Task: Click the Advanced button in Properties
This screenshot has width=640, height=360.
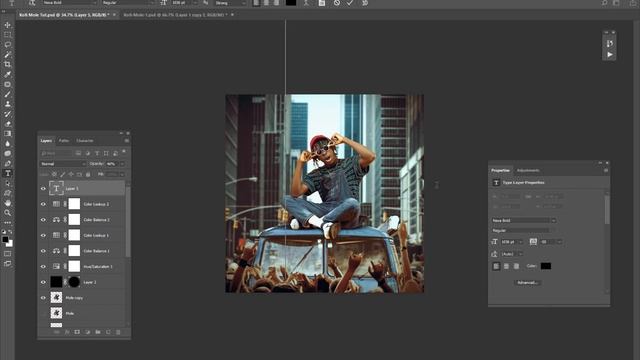Action: [x=528, y=282]
